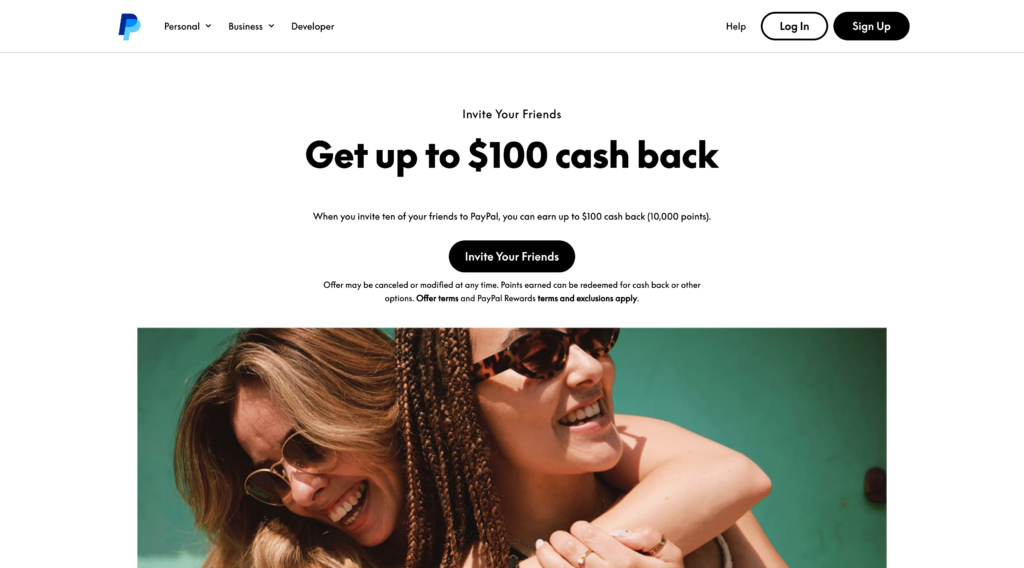
Task: Click the invite ten friends description text
Action: [511, 216]
